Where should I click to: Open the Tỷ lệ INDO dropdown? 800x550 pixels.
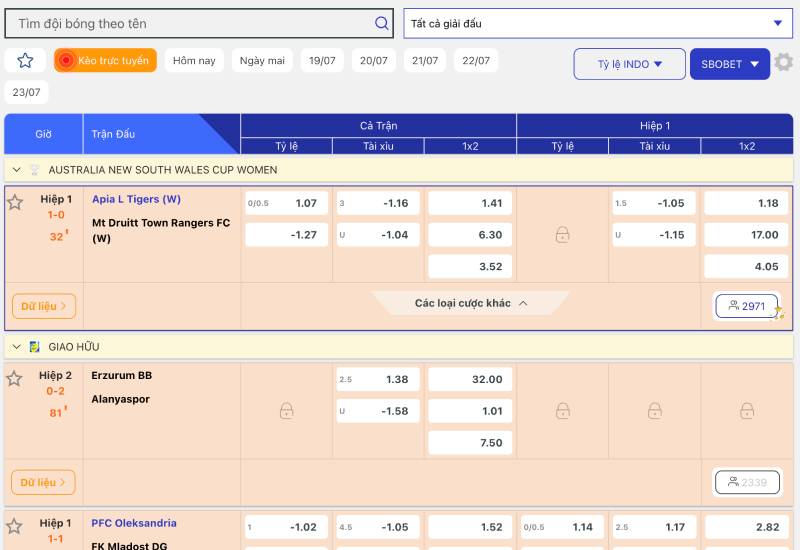pyautogui.click(x=629, y=64)
